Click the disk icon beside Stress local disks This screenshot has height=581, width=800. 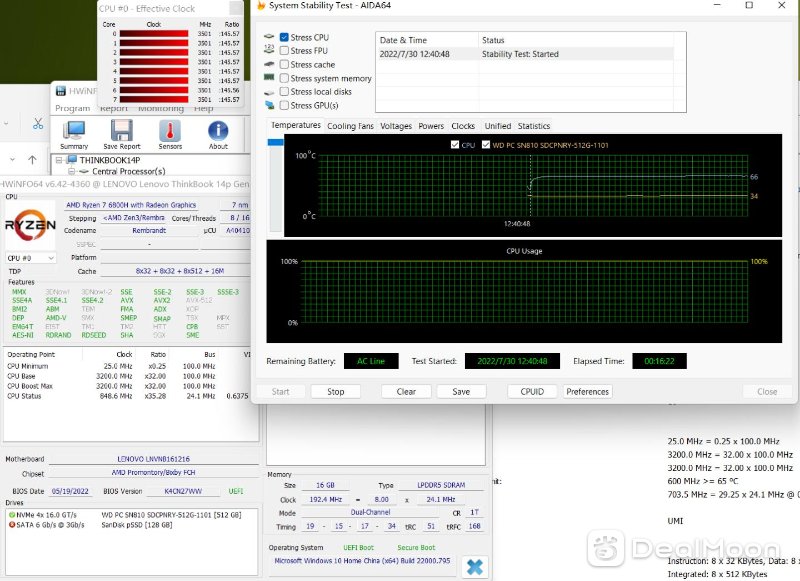click(269, 92)
